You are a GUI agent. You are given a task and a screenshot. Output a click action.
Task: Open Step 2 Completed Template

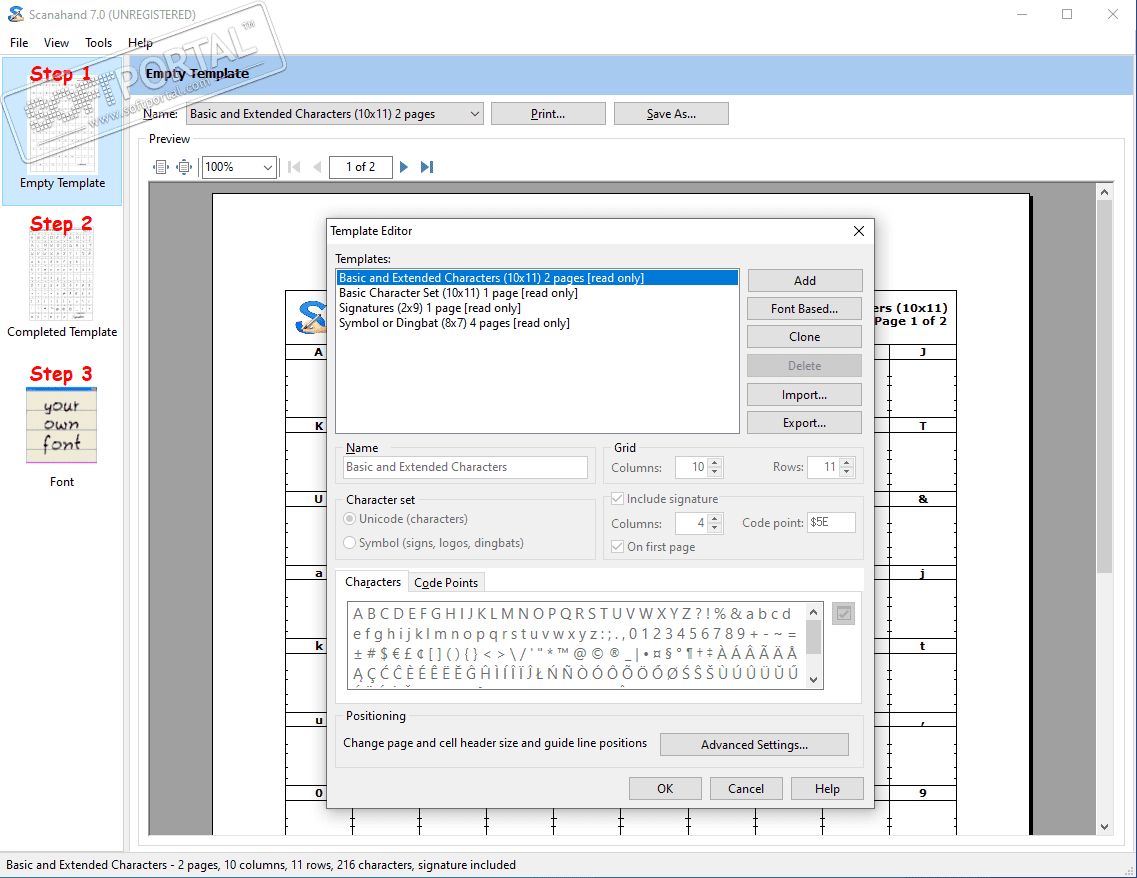(x=62, y=277)
